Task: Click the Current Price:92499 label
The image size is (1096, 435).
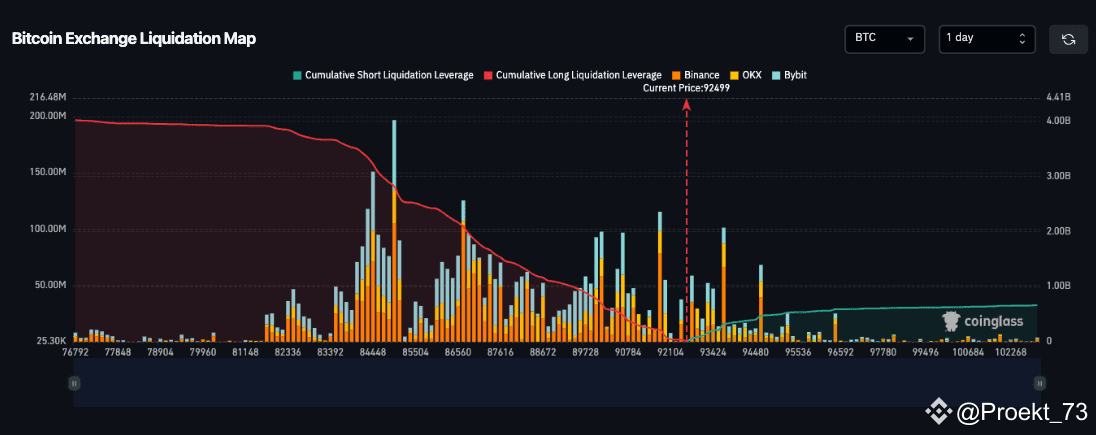Action: tap(686, 88)
